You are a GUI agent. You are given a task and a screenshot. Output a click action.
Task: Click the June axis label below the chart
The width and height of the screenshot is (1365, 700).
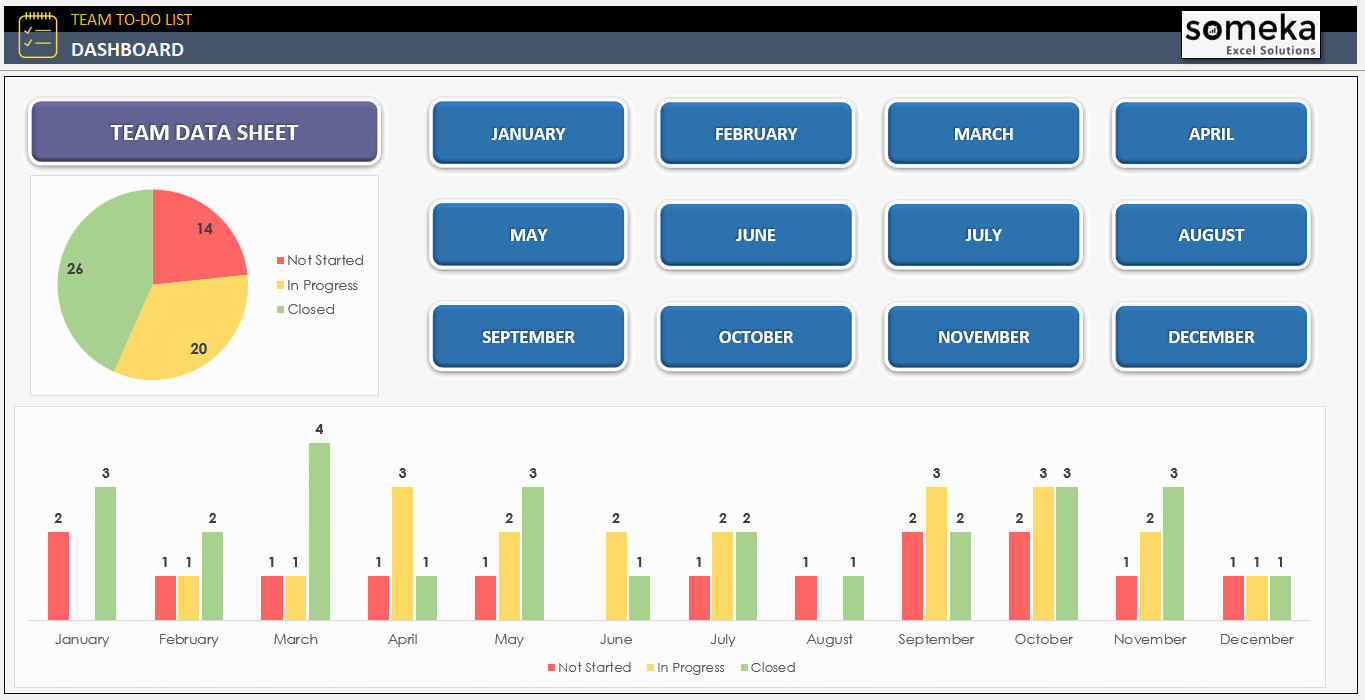tap(617, 639)
